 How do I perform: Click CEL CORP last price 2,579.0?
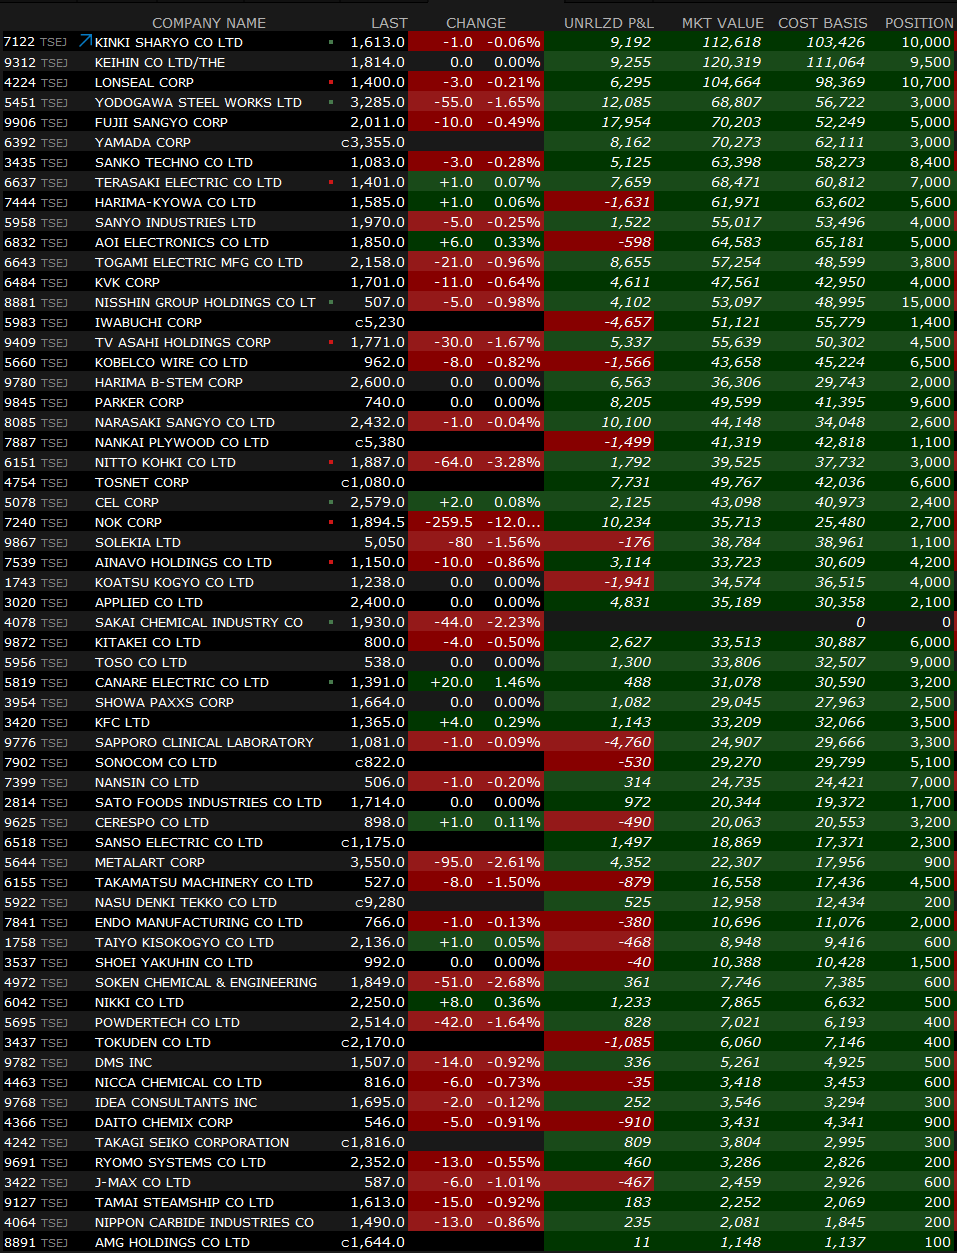click(x=378, y=502)
